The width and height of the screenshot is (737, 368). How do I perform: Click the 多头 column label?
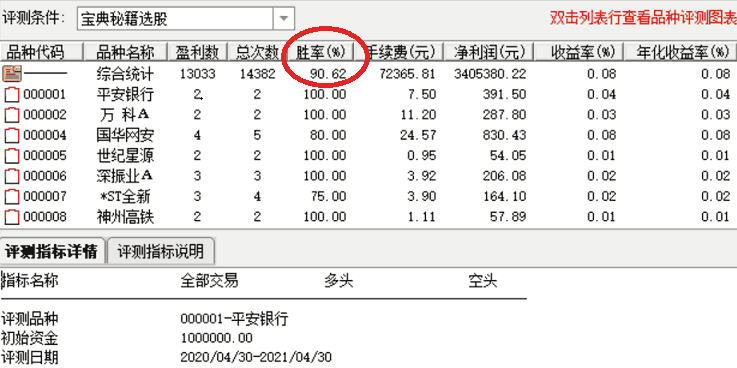pos(338,281)
